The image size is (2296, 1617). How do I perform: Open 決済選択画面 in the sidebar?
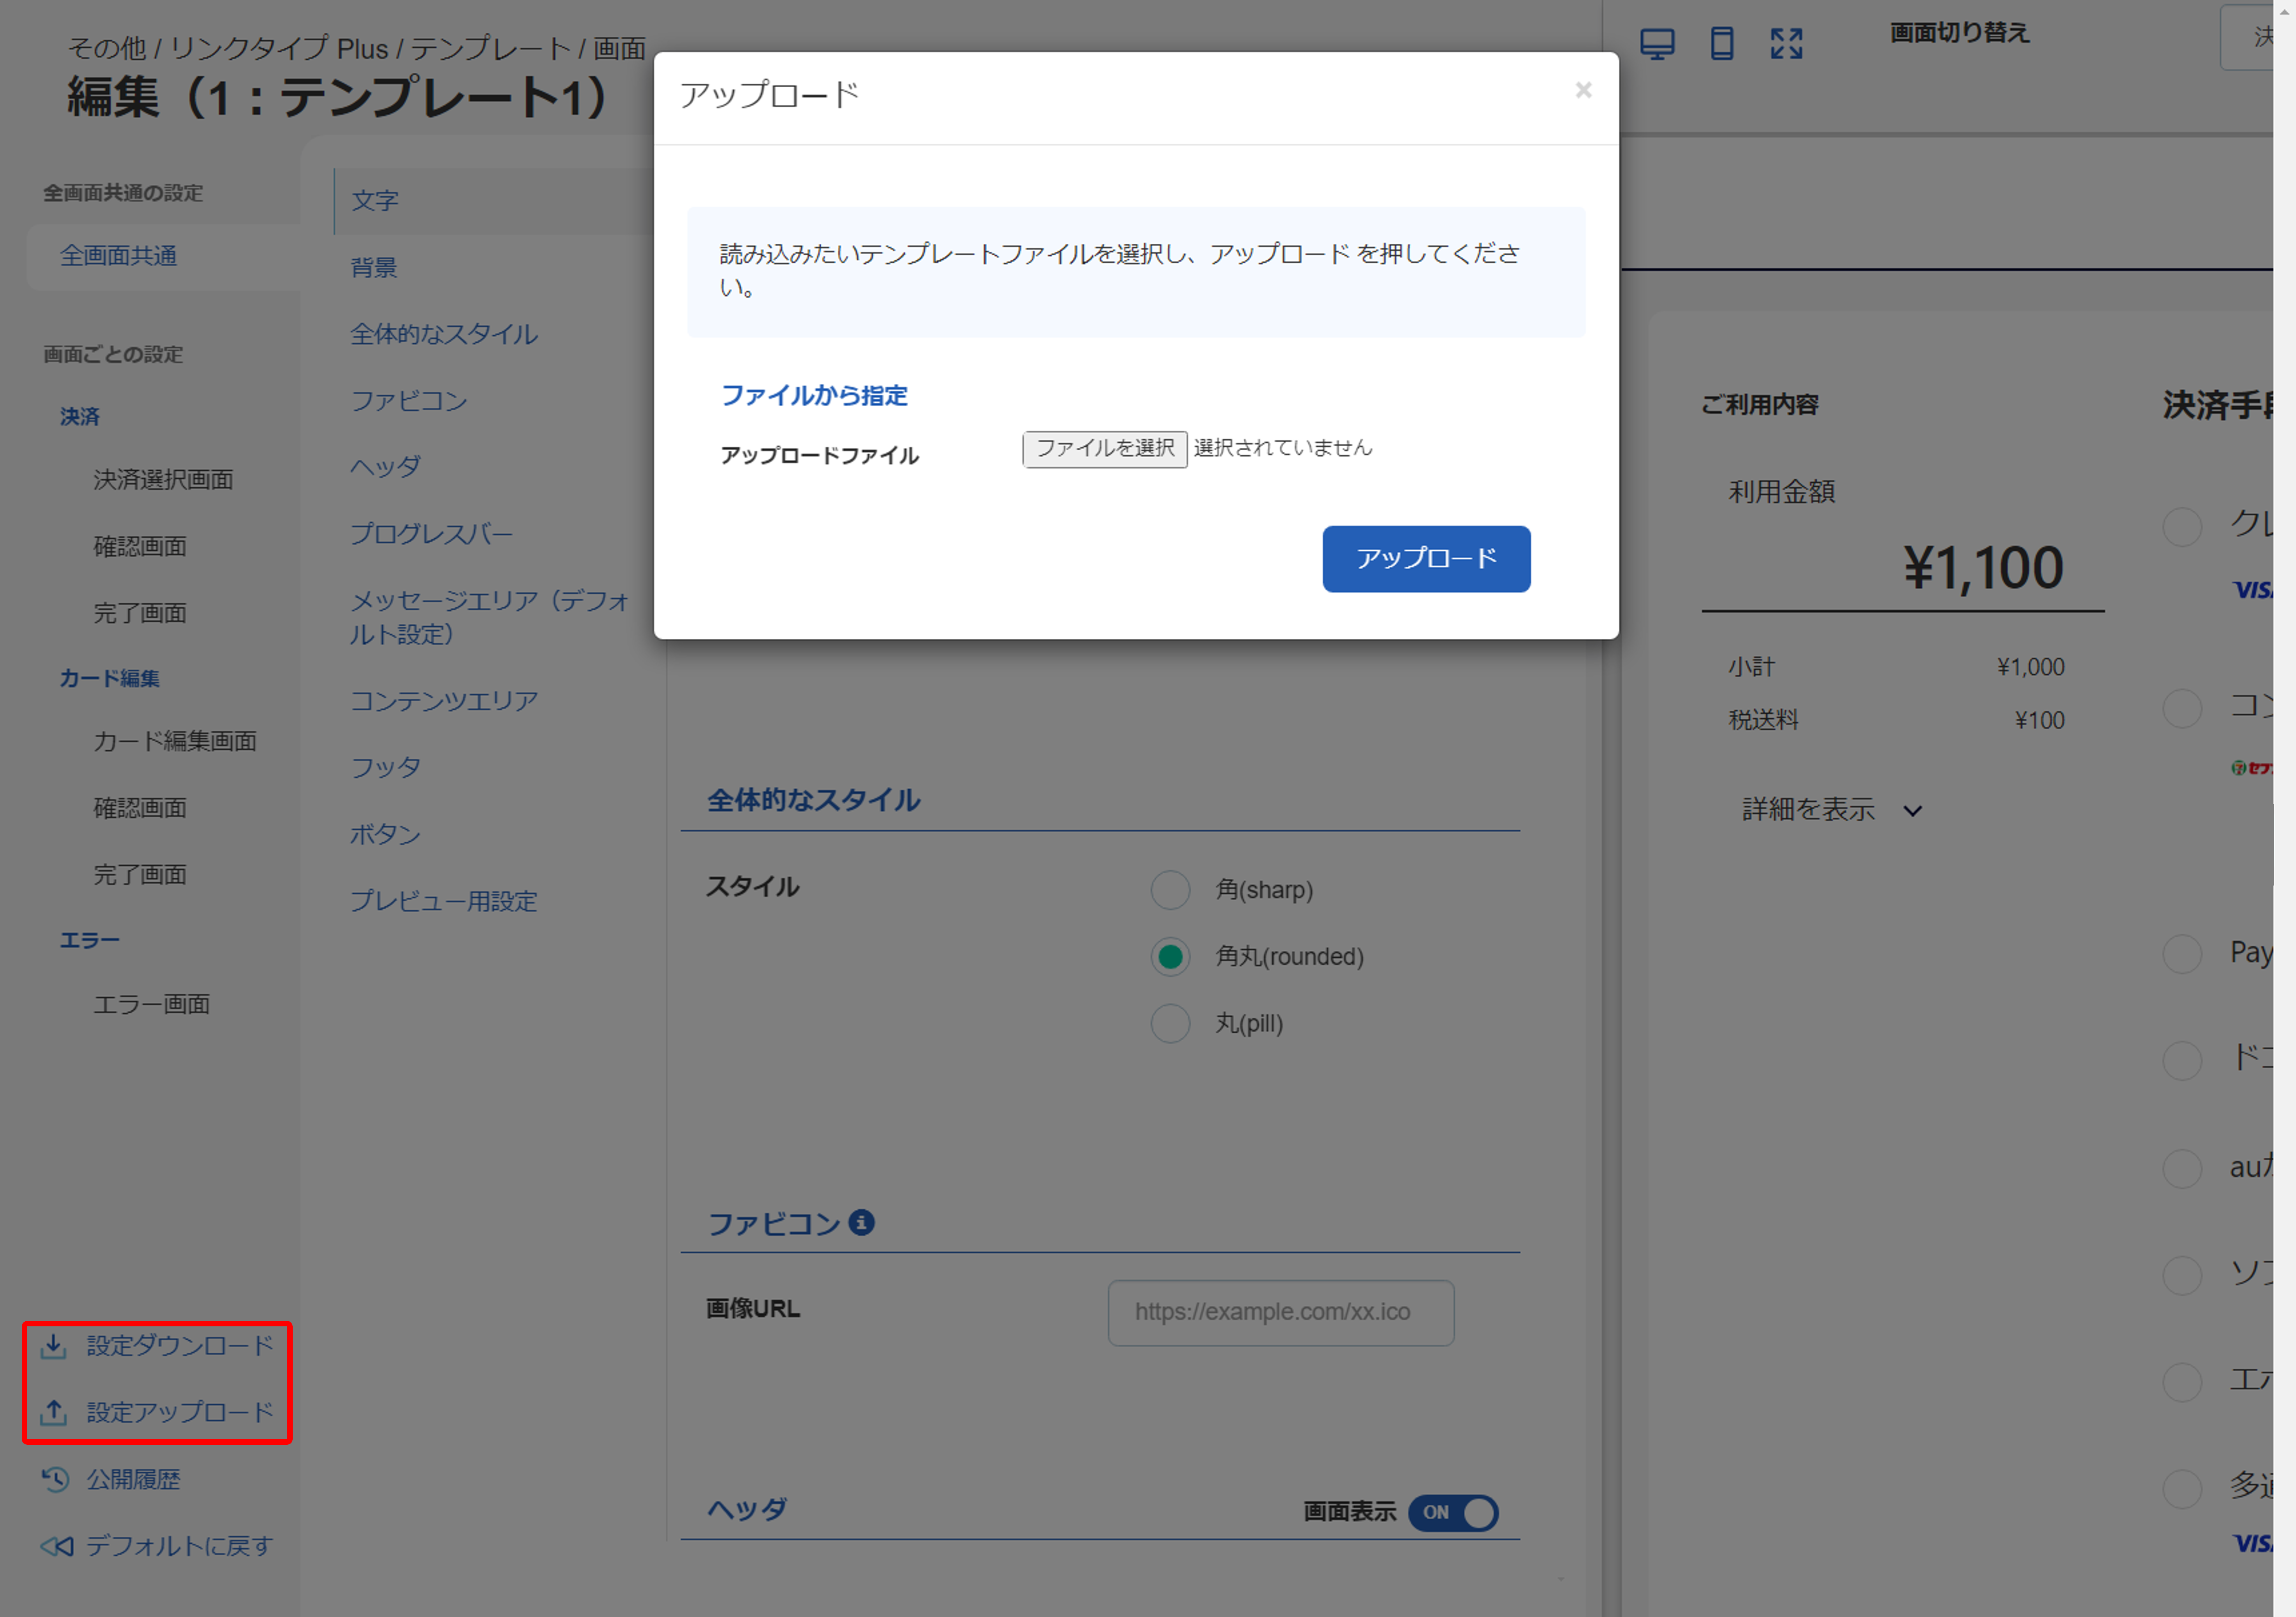(x=163, y=480)
